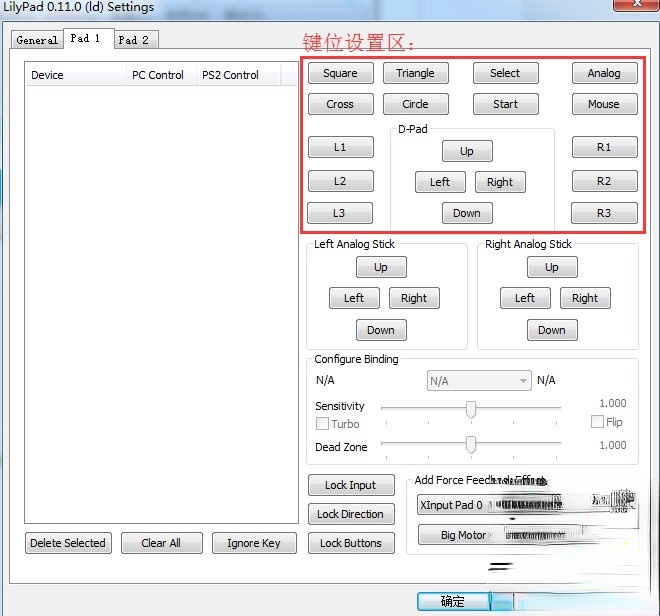Set Left Analog Stick Right
This screenshot has height=616, width=660.
pyautogui.click(x=415, y=298)
